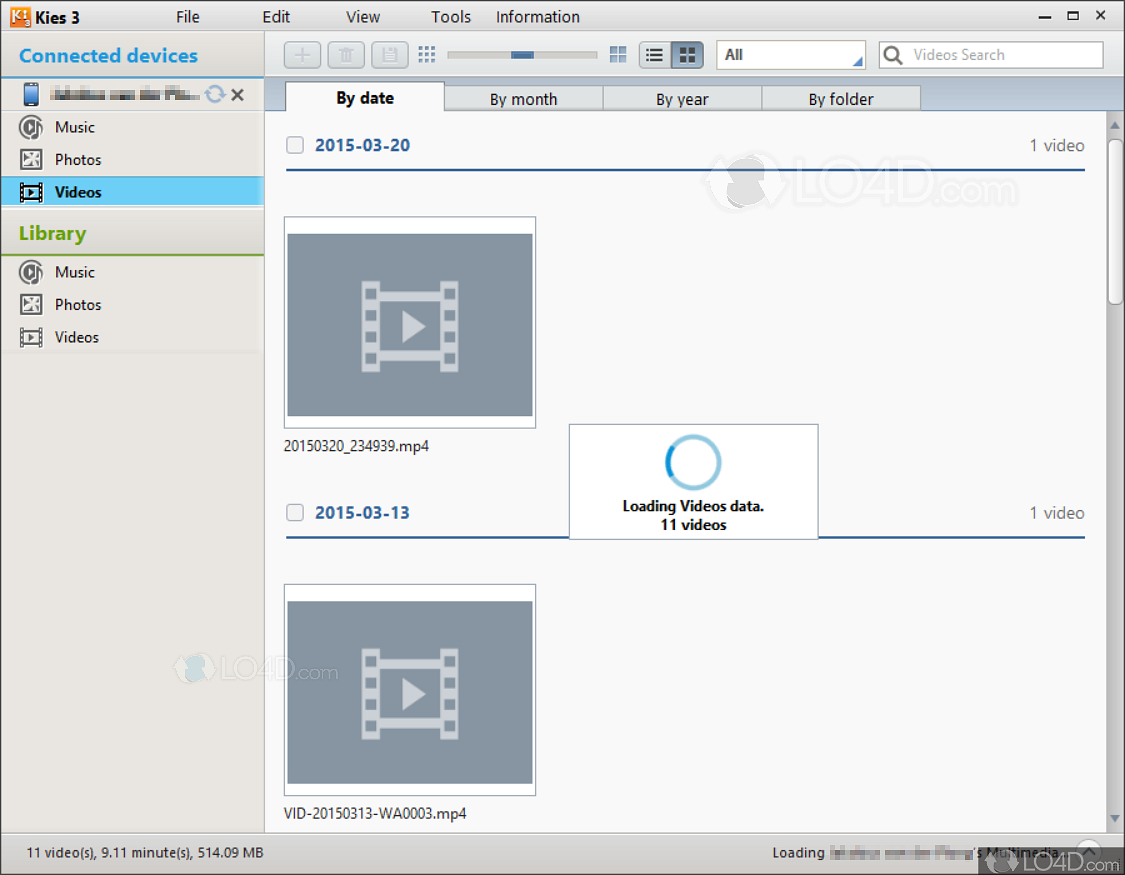Viewport: 1125px width, 875px height.
Task: Click the connected phone device icon
Action: click(31, 94)
